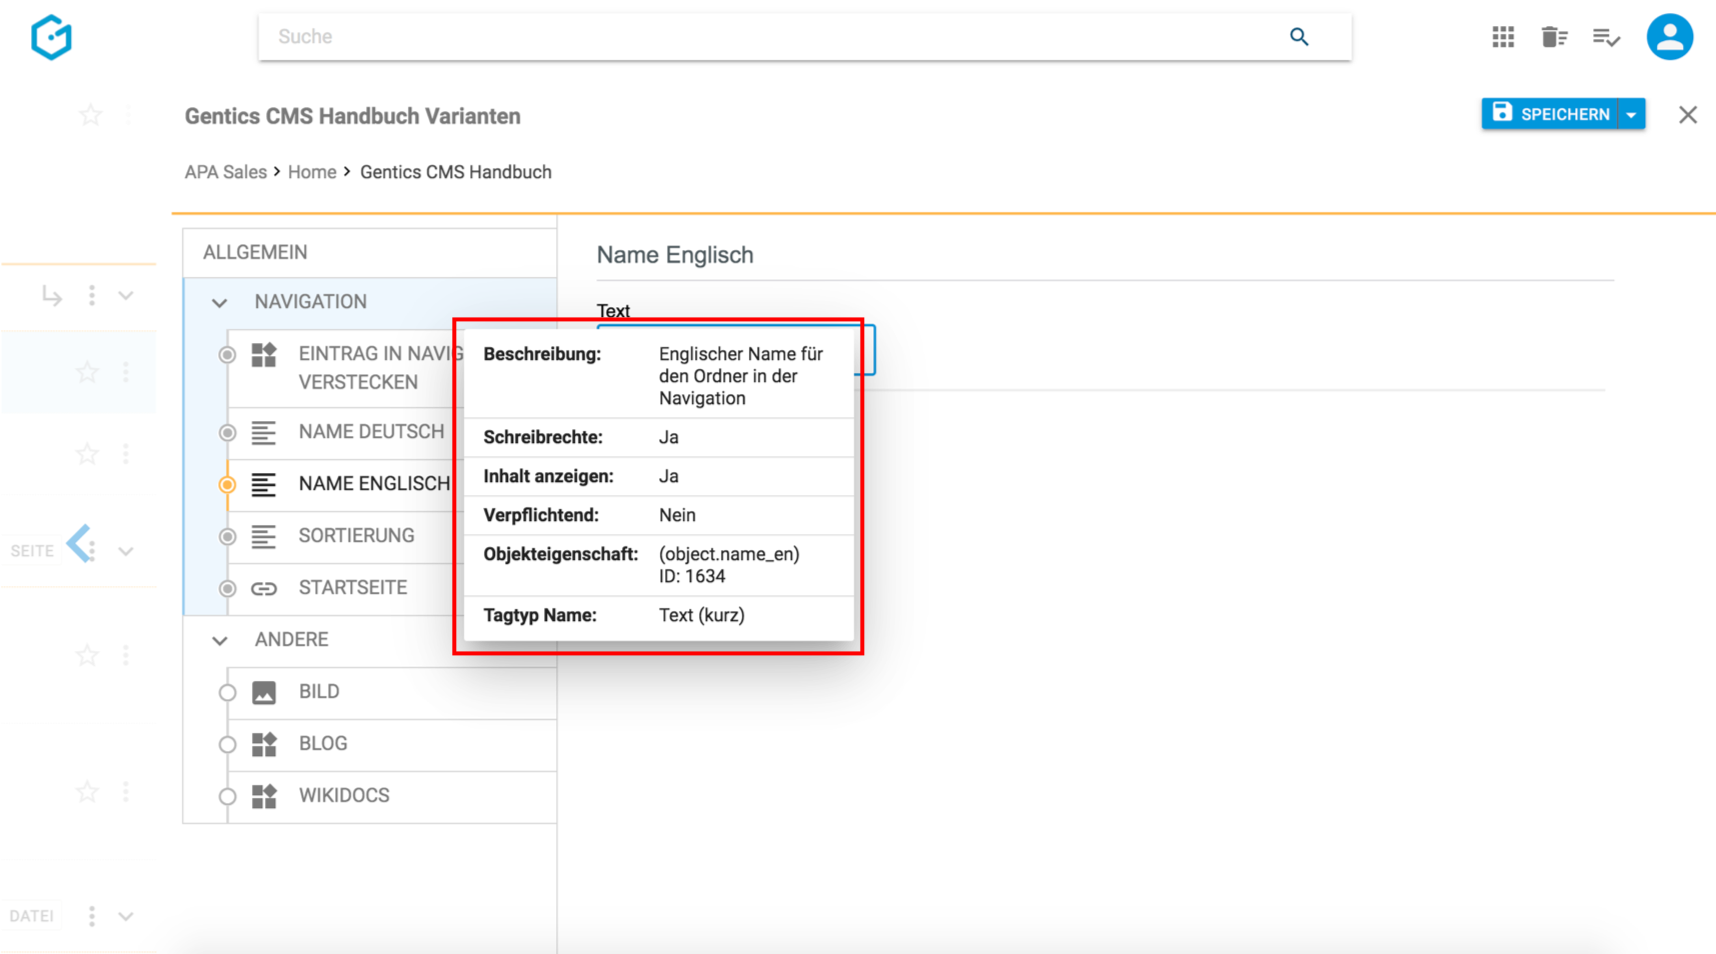Toggle the Blog radio indicator
Screen dimensions: 1716x954
(228, 745)
